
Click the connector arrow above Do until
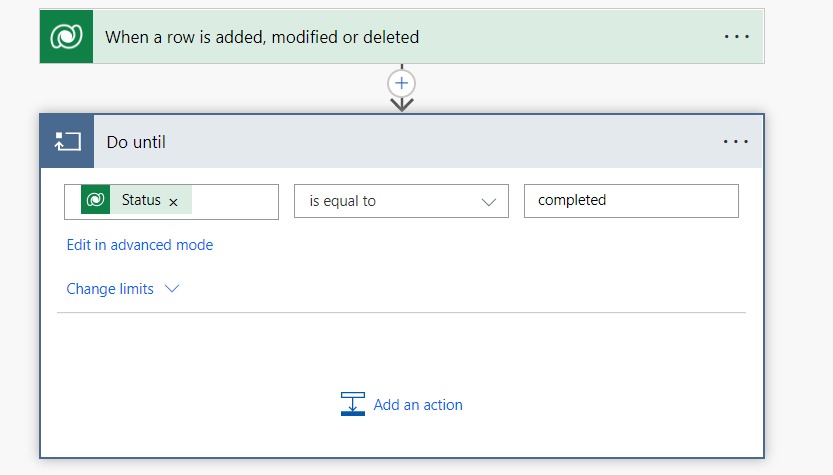[401, 104]
